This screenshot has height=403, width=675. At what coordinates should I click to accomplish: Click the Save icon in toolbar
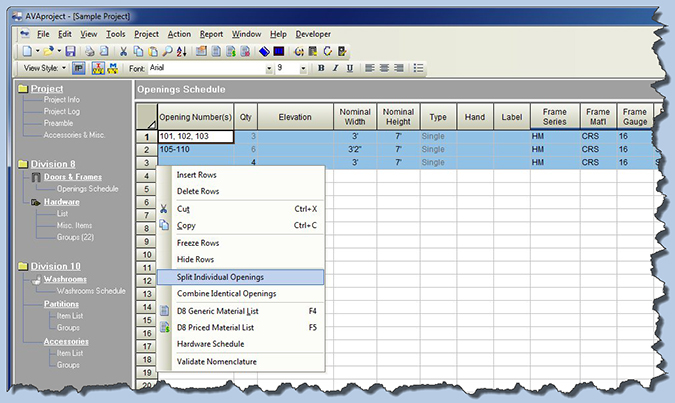click(x=70, y=51)
